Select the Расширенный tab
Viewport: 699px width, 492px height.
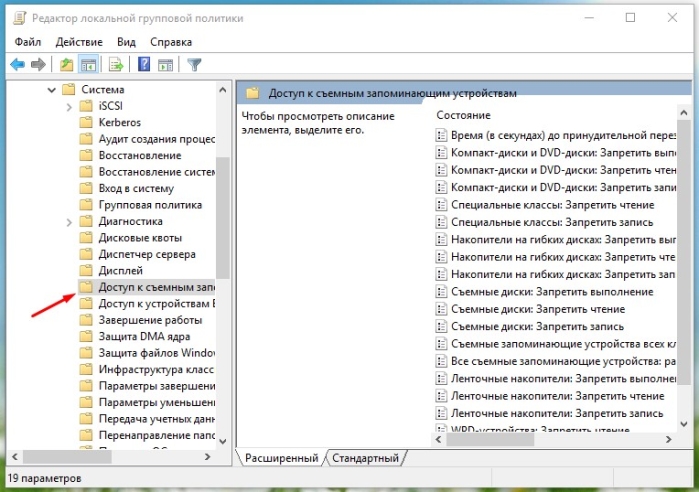pyautogui.click(x=281, y=458)
